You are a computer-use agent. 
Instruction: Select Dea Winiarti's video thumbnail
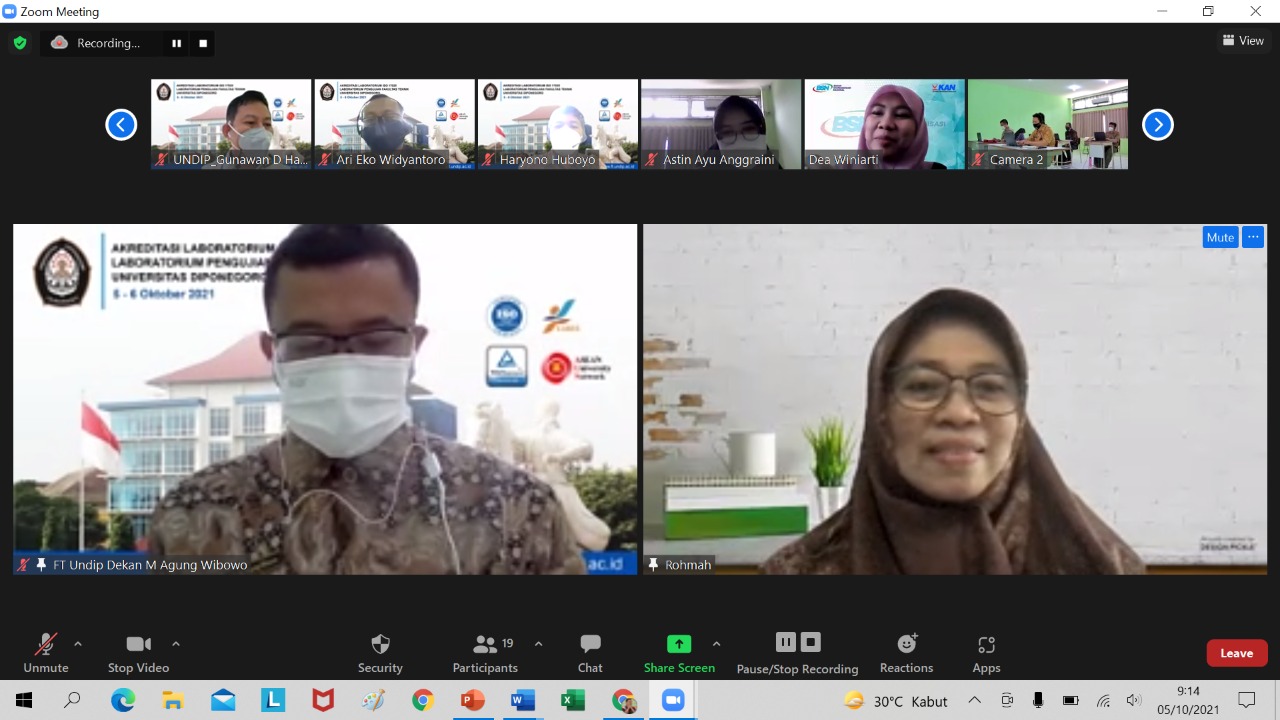coord(884,124)
